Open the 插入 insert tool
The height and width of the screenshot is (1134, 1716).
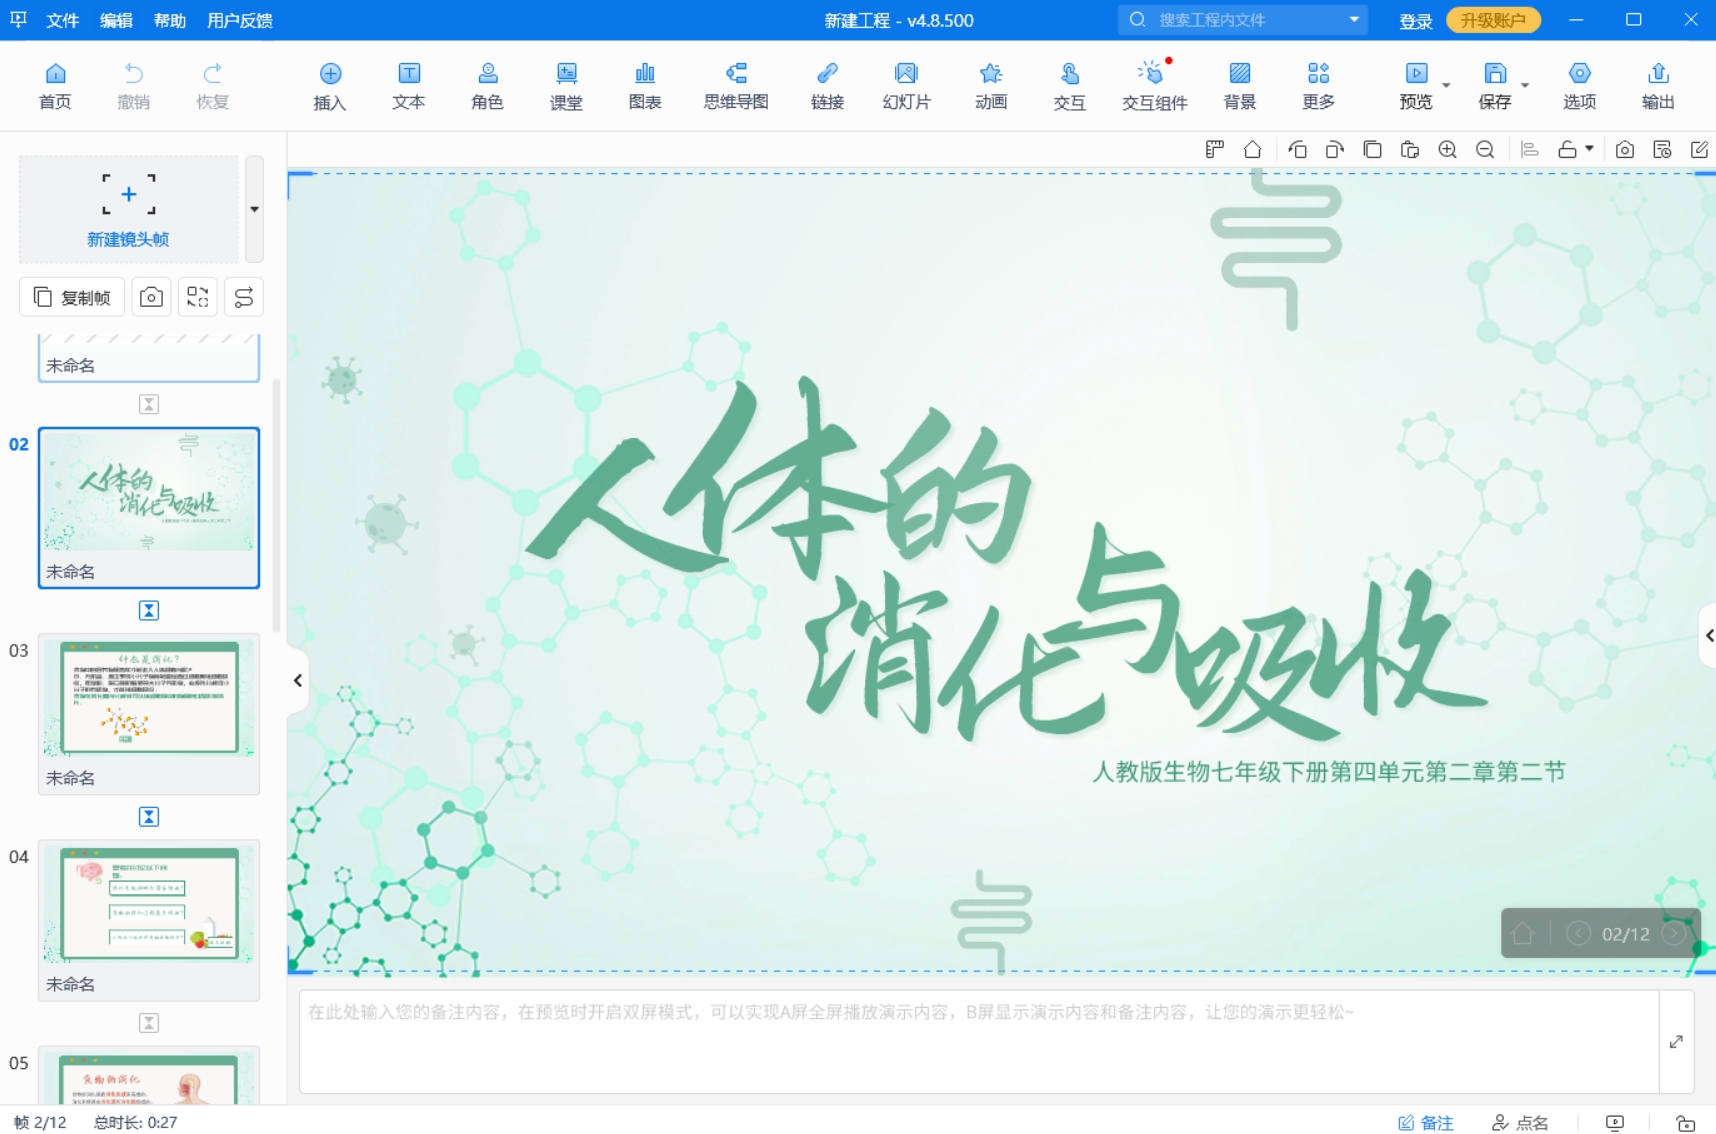[x=330, y=86]
